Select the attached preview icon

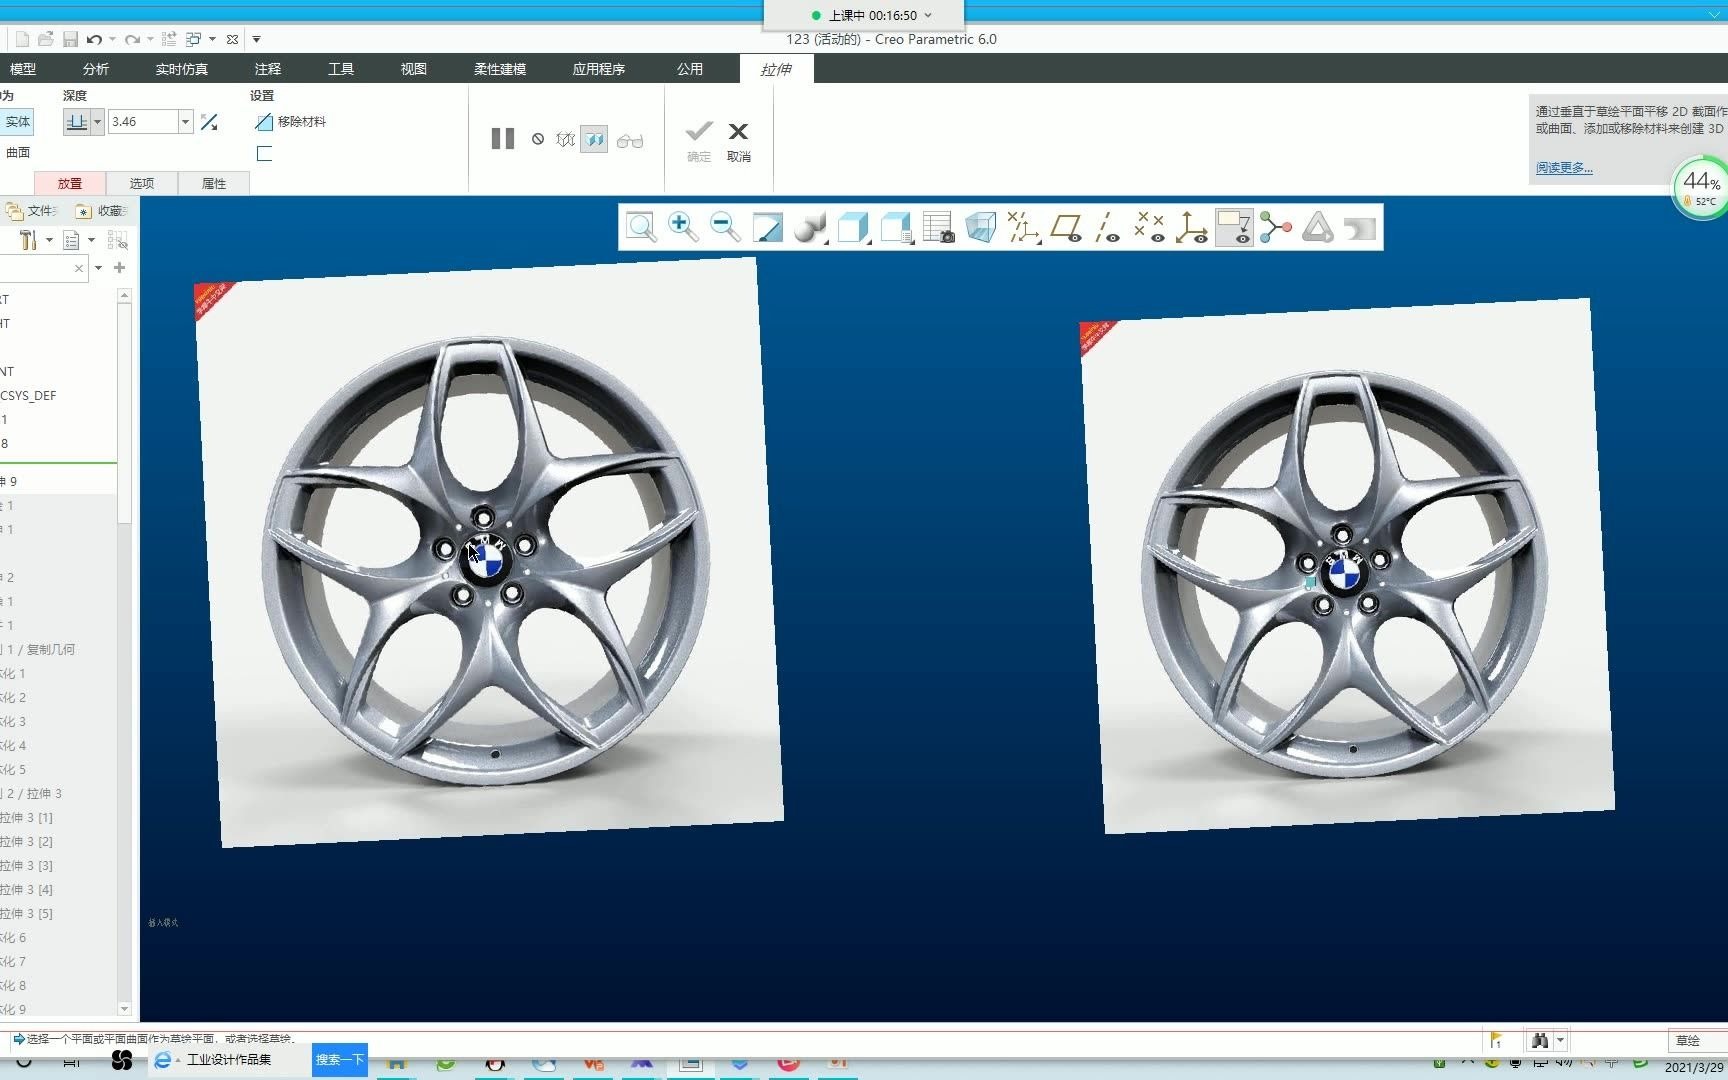[594, 140]
